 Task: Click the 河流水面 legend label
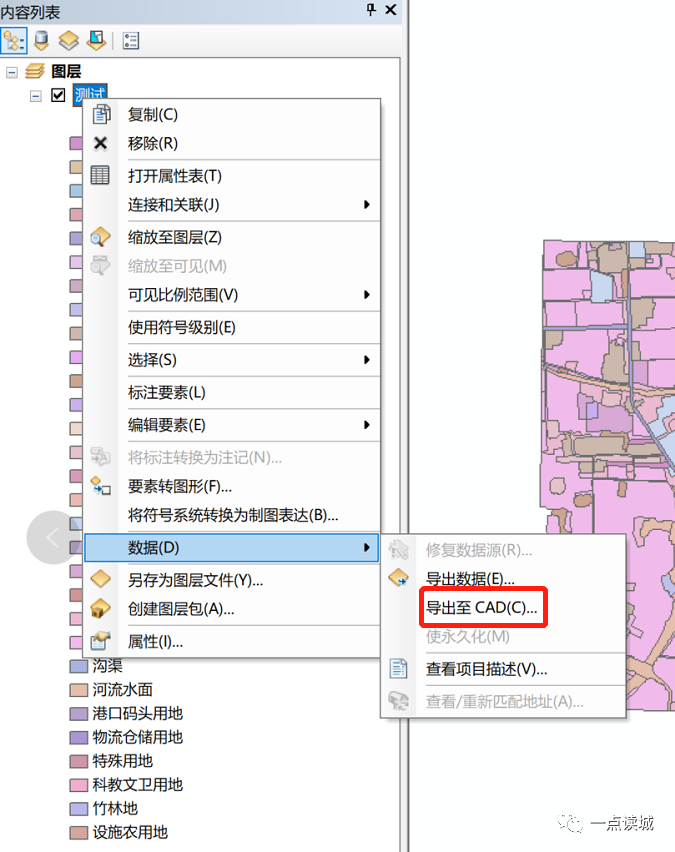[x=122, y=690]
